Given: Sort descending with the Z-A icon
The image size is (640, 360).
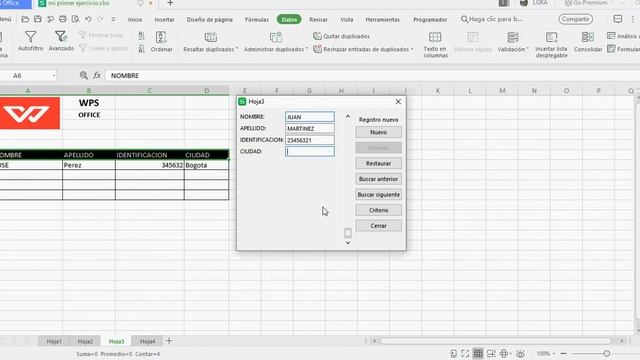Looking at the screenshot, I should 141,49.
